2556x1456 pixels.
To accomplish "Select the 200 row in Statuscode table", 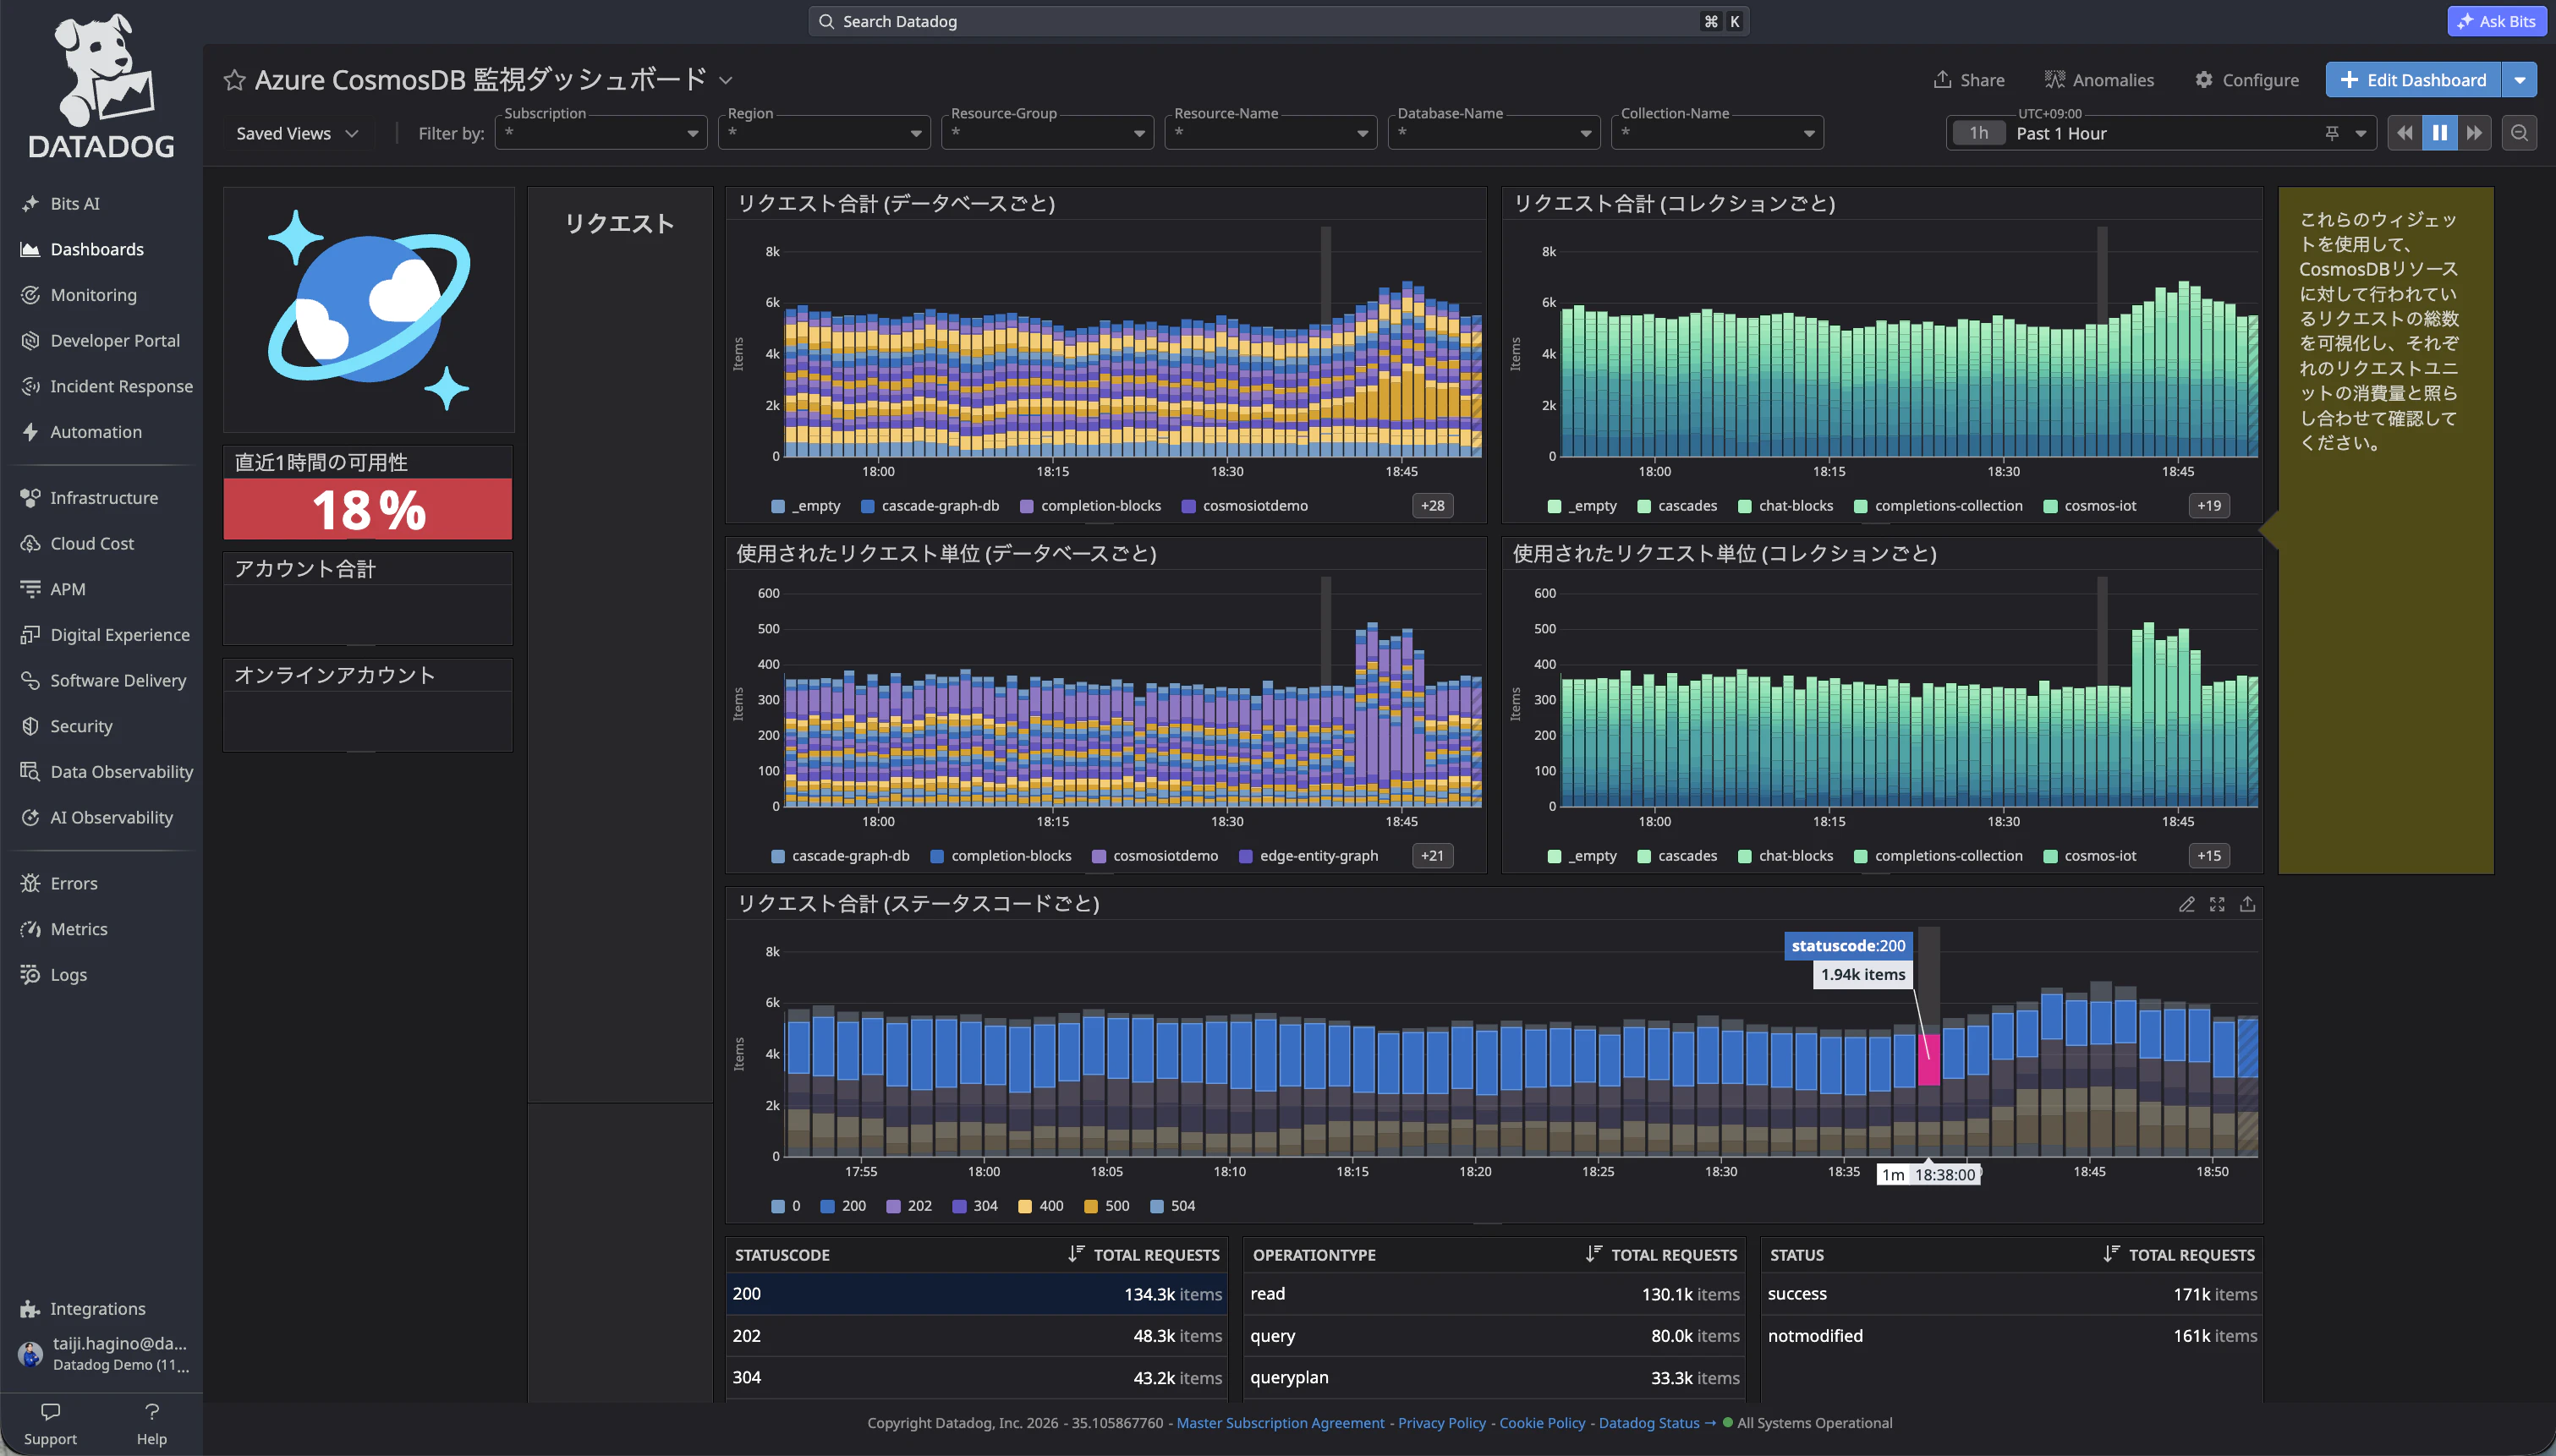I will (977, 1294).
